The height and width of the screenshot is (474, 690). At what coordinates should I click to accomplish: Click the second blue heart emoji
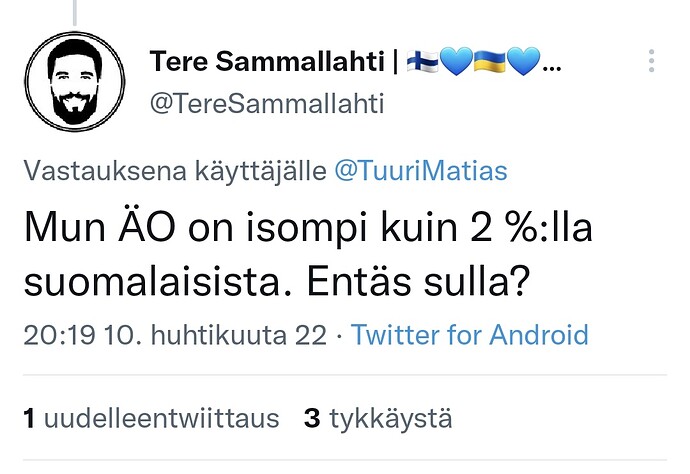(x=523, y=61)
